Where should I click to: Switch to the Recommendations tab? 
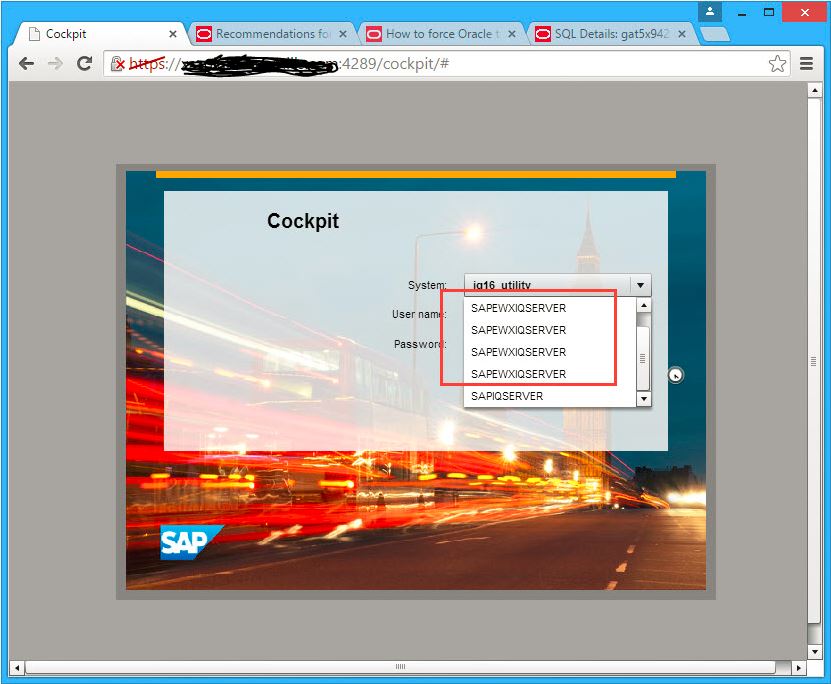[271, 34]
